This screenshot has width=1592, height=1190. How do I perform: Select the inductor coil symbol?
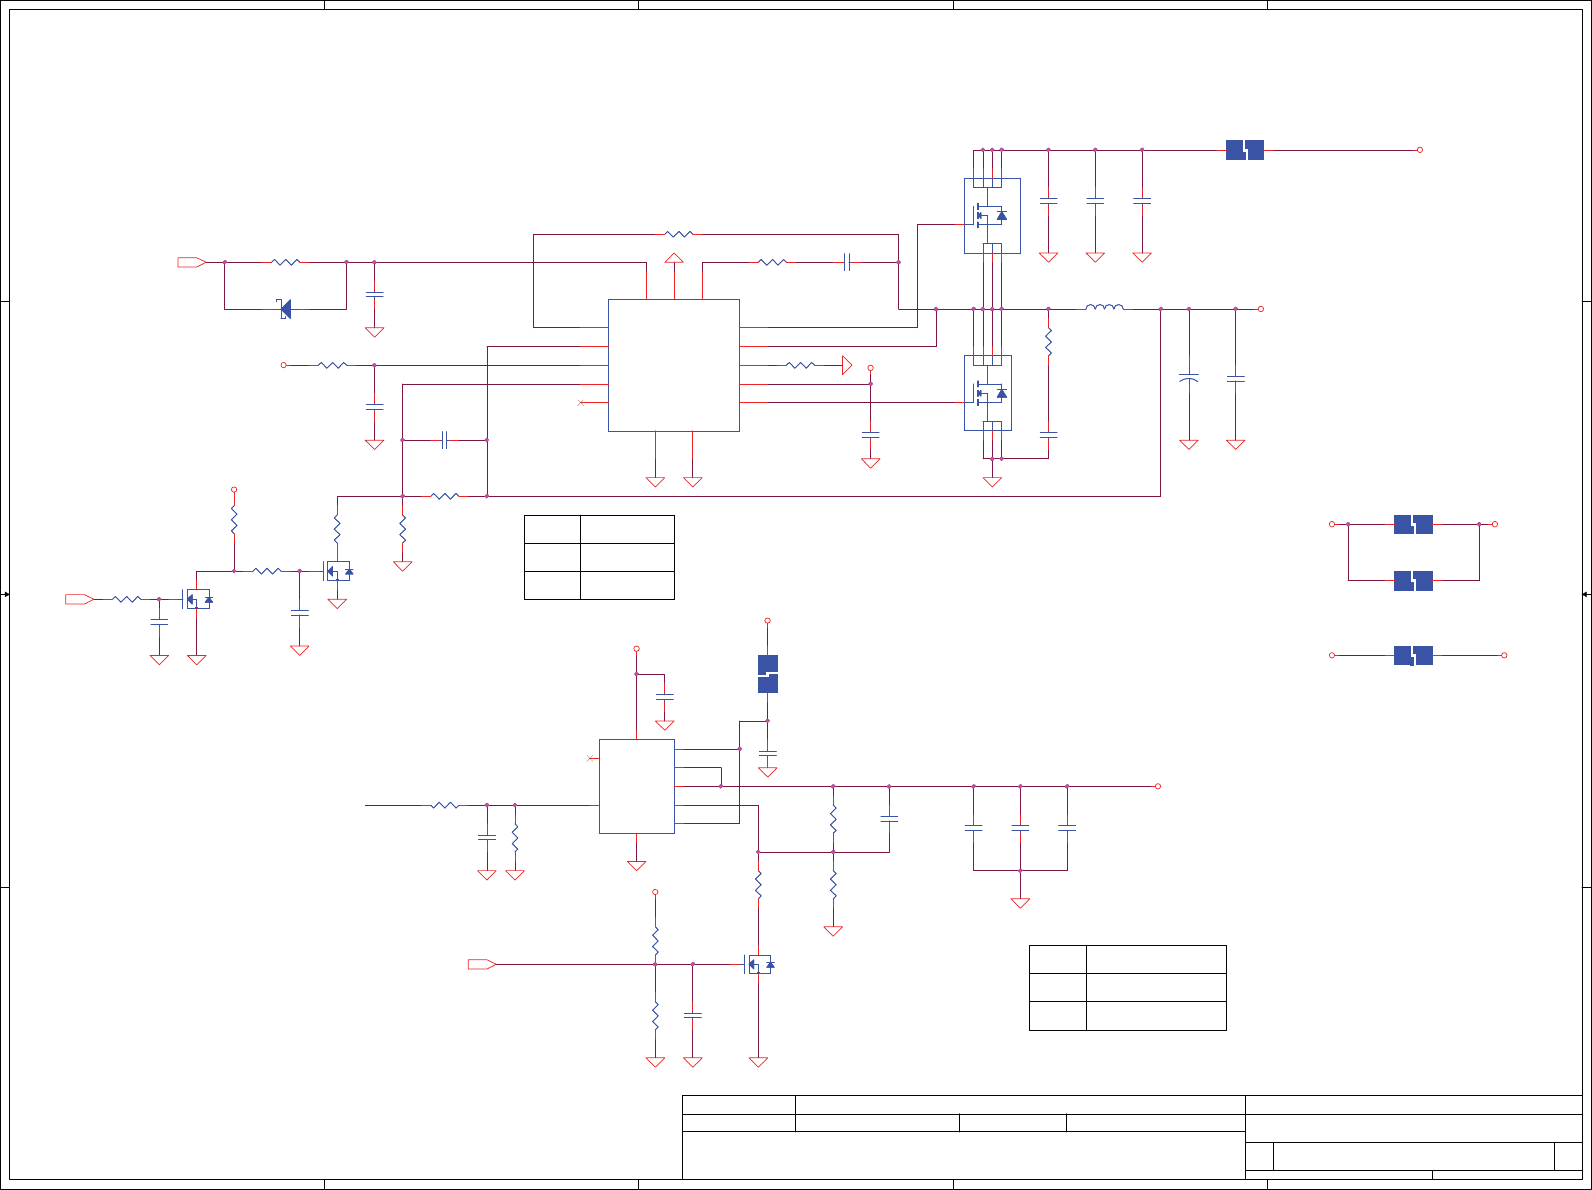click(x=1104, y=307)
